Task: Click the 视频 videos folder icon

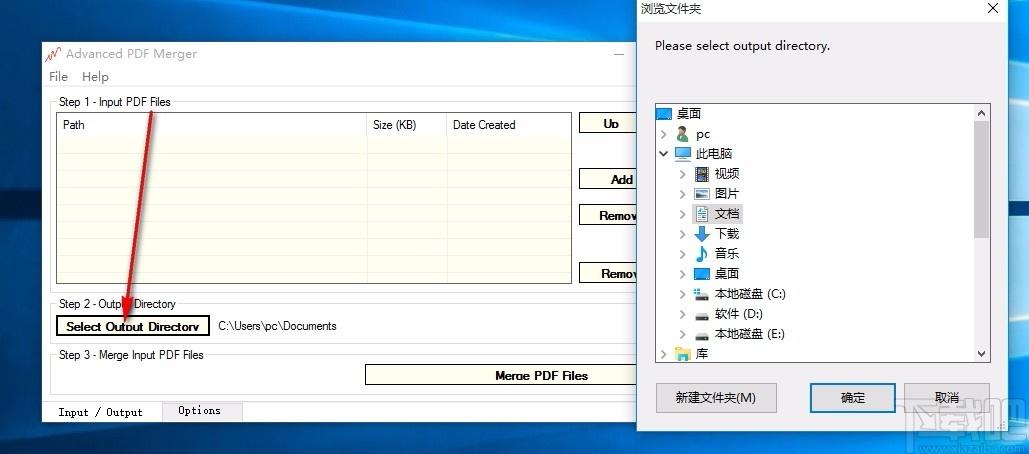Action: coord(702,174)
